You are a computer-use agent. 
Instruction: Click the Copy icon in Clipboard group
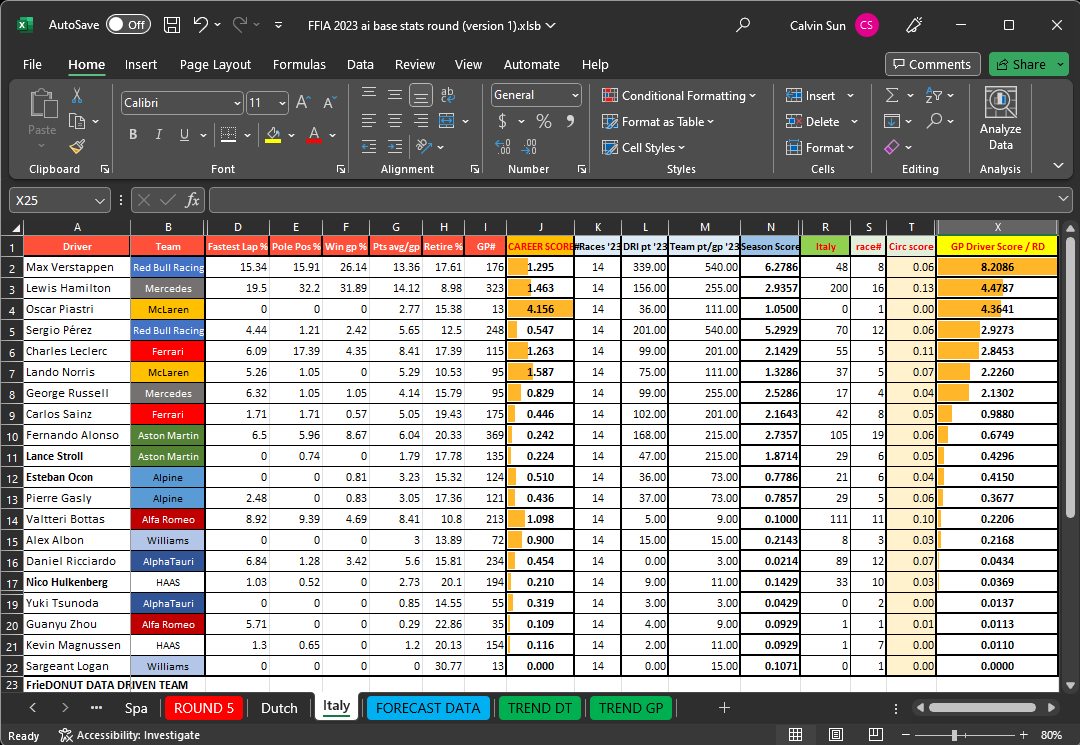click(77, 121)
